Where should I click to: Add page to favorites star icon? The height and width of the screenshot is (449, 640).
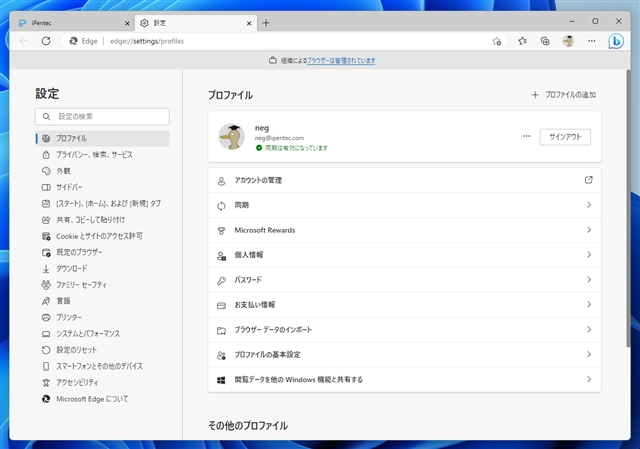click(x=497, y=41)
